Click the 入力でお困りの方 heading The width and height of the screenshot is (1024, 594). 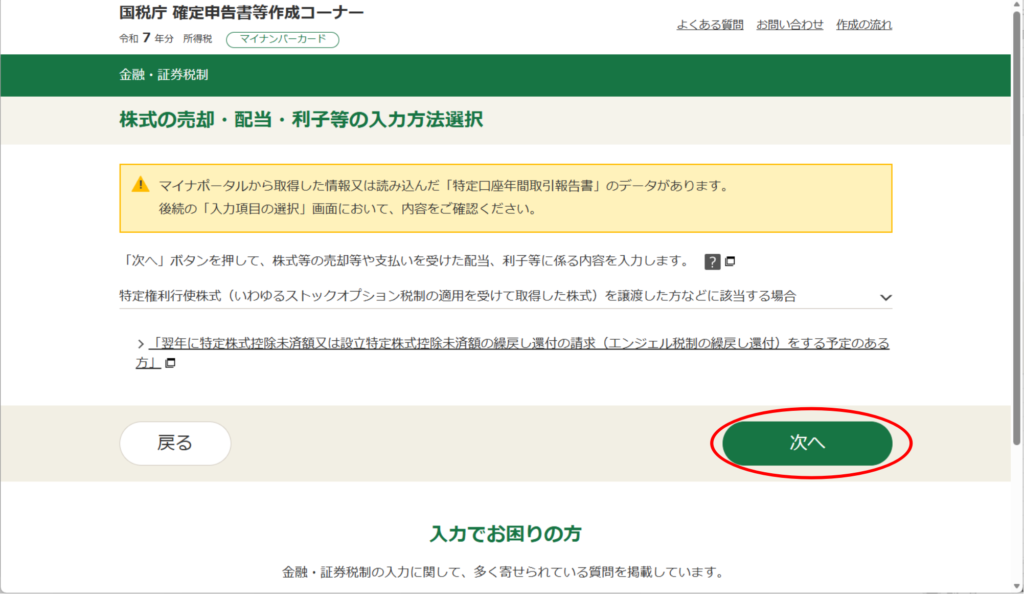pos(506,533)
